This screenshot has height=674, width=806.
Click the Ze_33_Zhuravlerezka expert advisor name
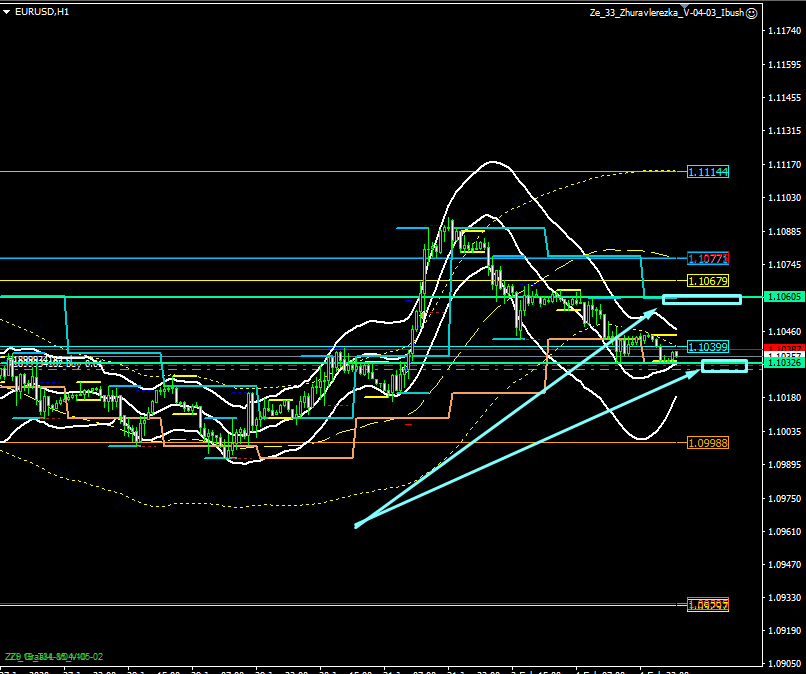click(x=666, y=12)
